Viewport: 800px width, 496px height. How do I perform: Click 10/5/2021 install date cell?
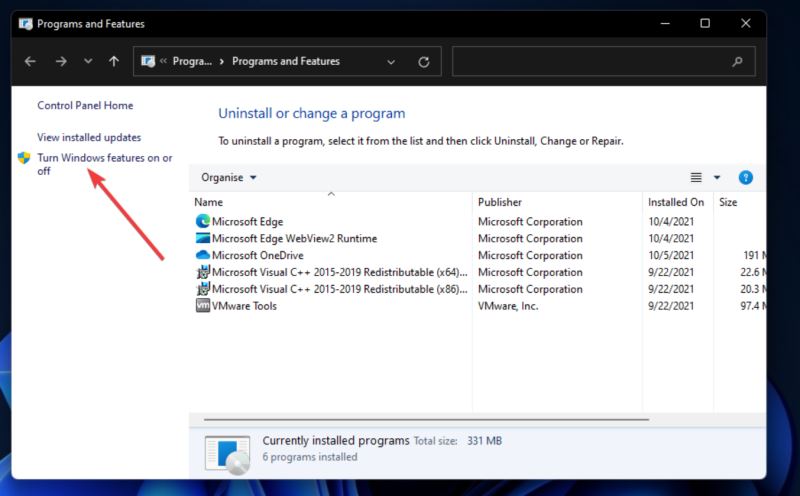coord(671,255)
